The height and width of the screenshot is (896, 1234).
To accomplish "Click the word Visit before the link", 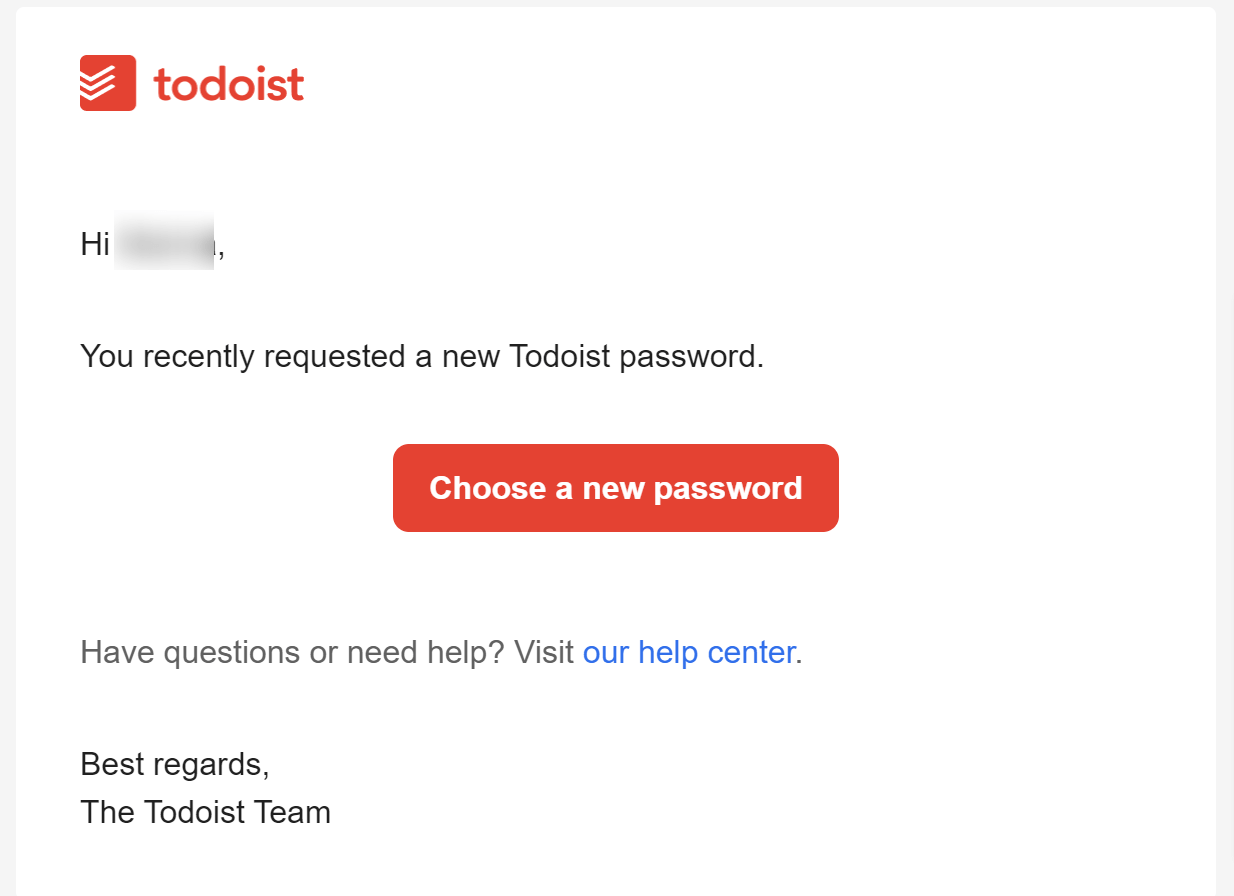I will (544, 652).
